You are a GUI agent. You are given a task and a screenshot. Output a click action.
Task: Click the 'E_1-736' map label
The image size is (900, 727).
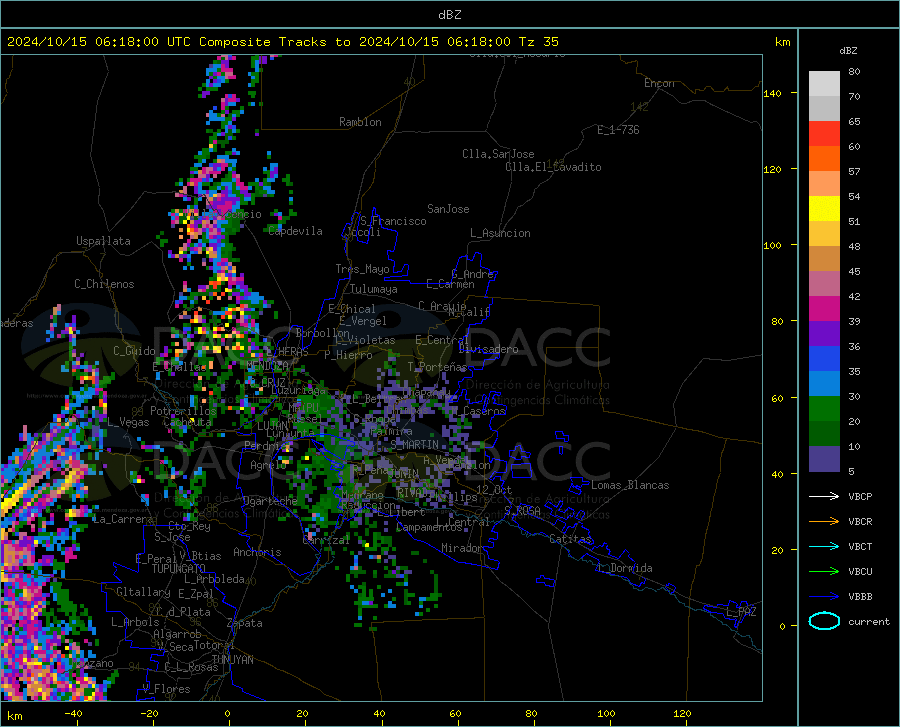618,130
